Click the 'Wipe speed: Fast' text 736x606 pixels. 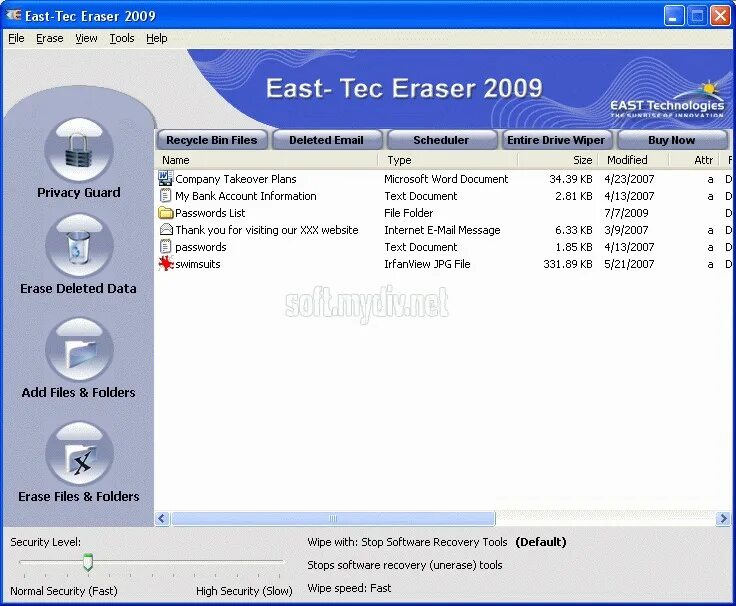[x=349, y=588]
